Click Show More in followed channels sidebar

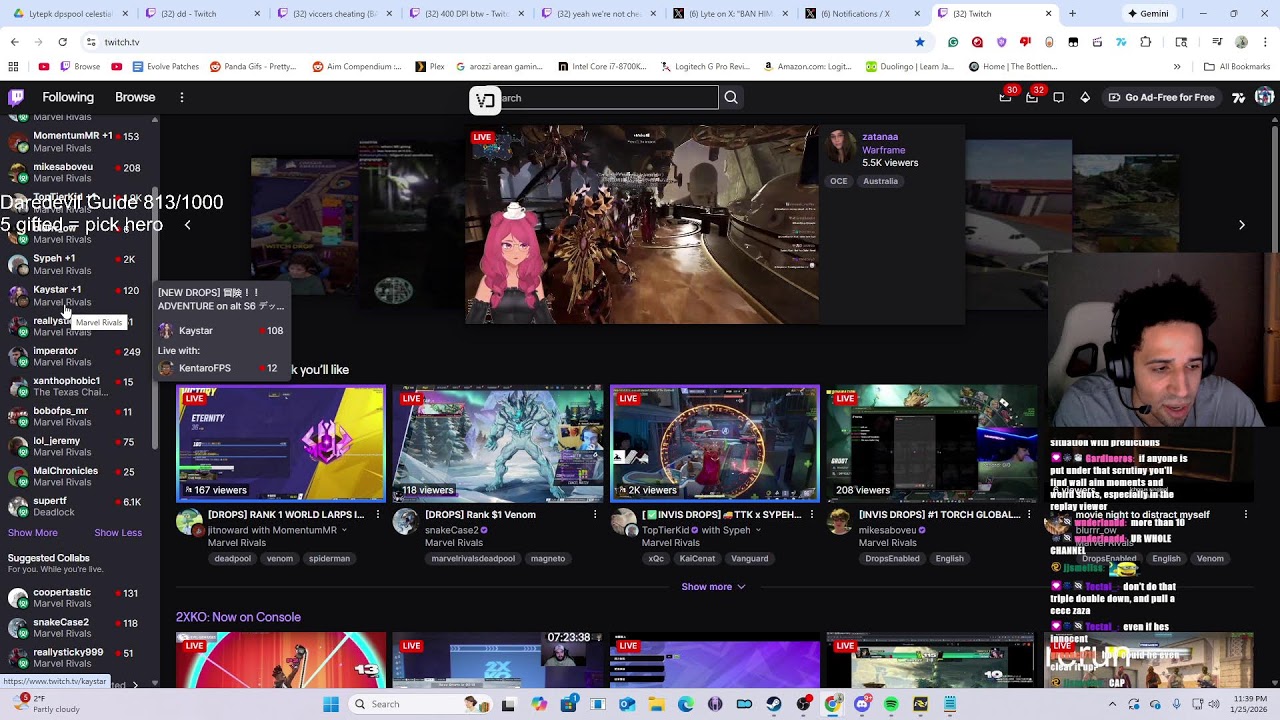click(x=33, y=533)
